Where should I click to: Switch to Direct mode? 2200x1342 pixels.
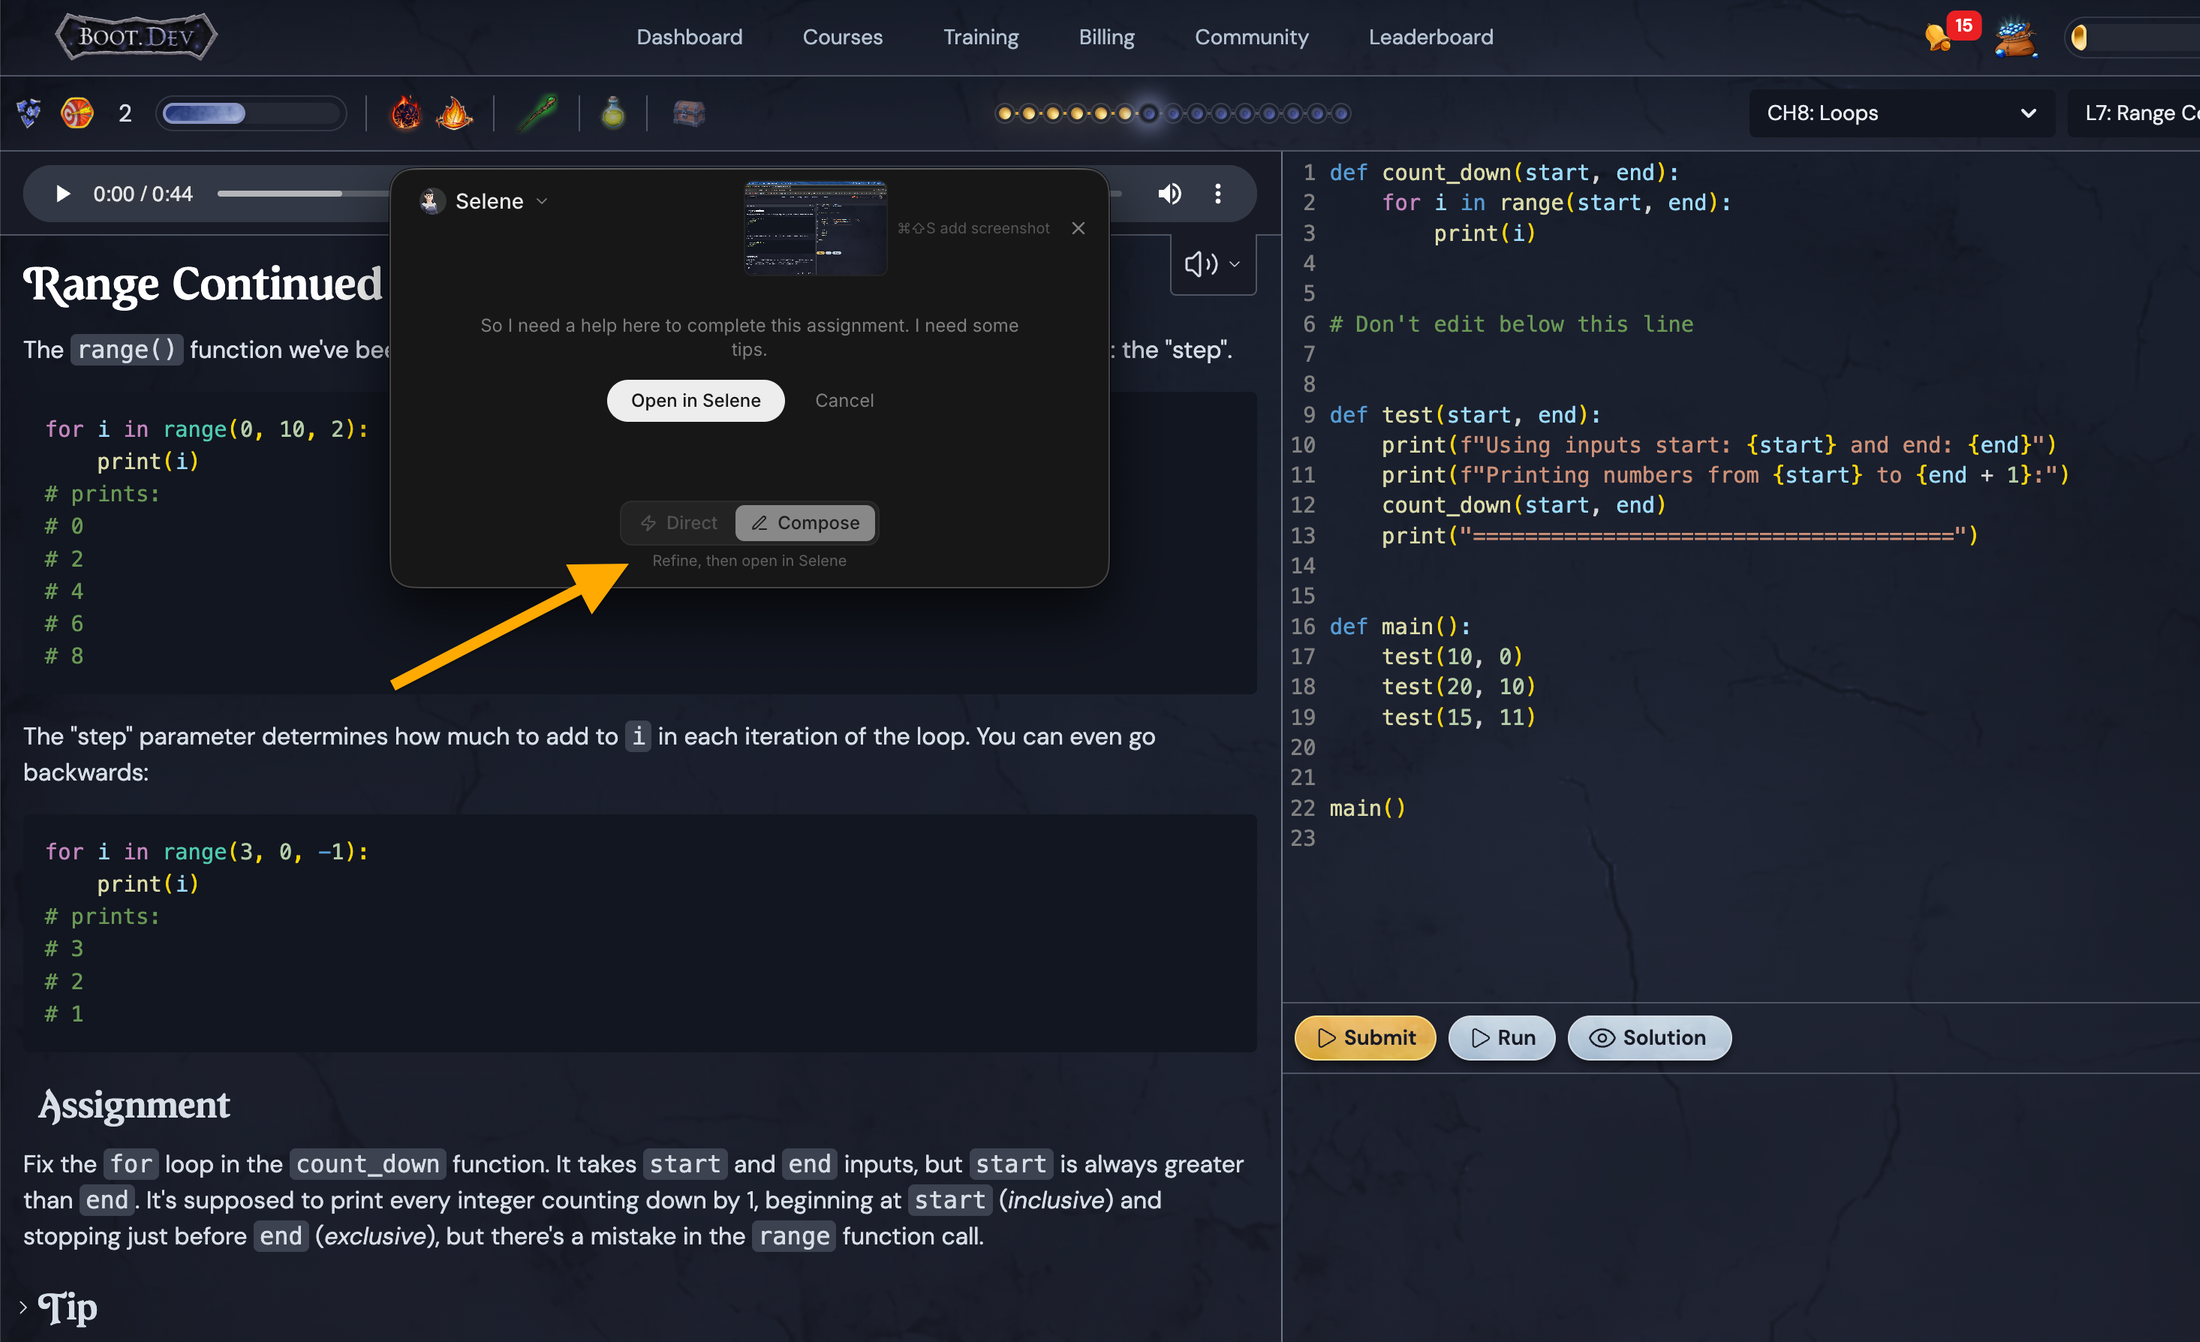coord(679,523)
